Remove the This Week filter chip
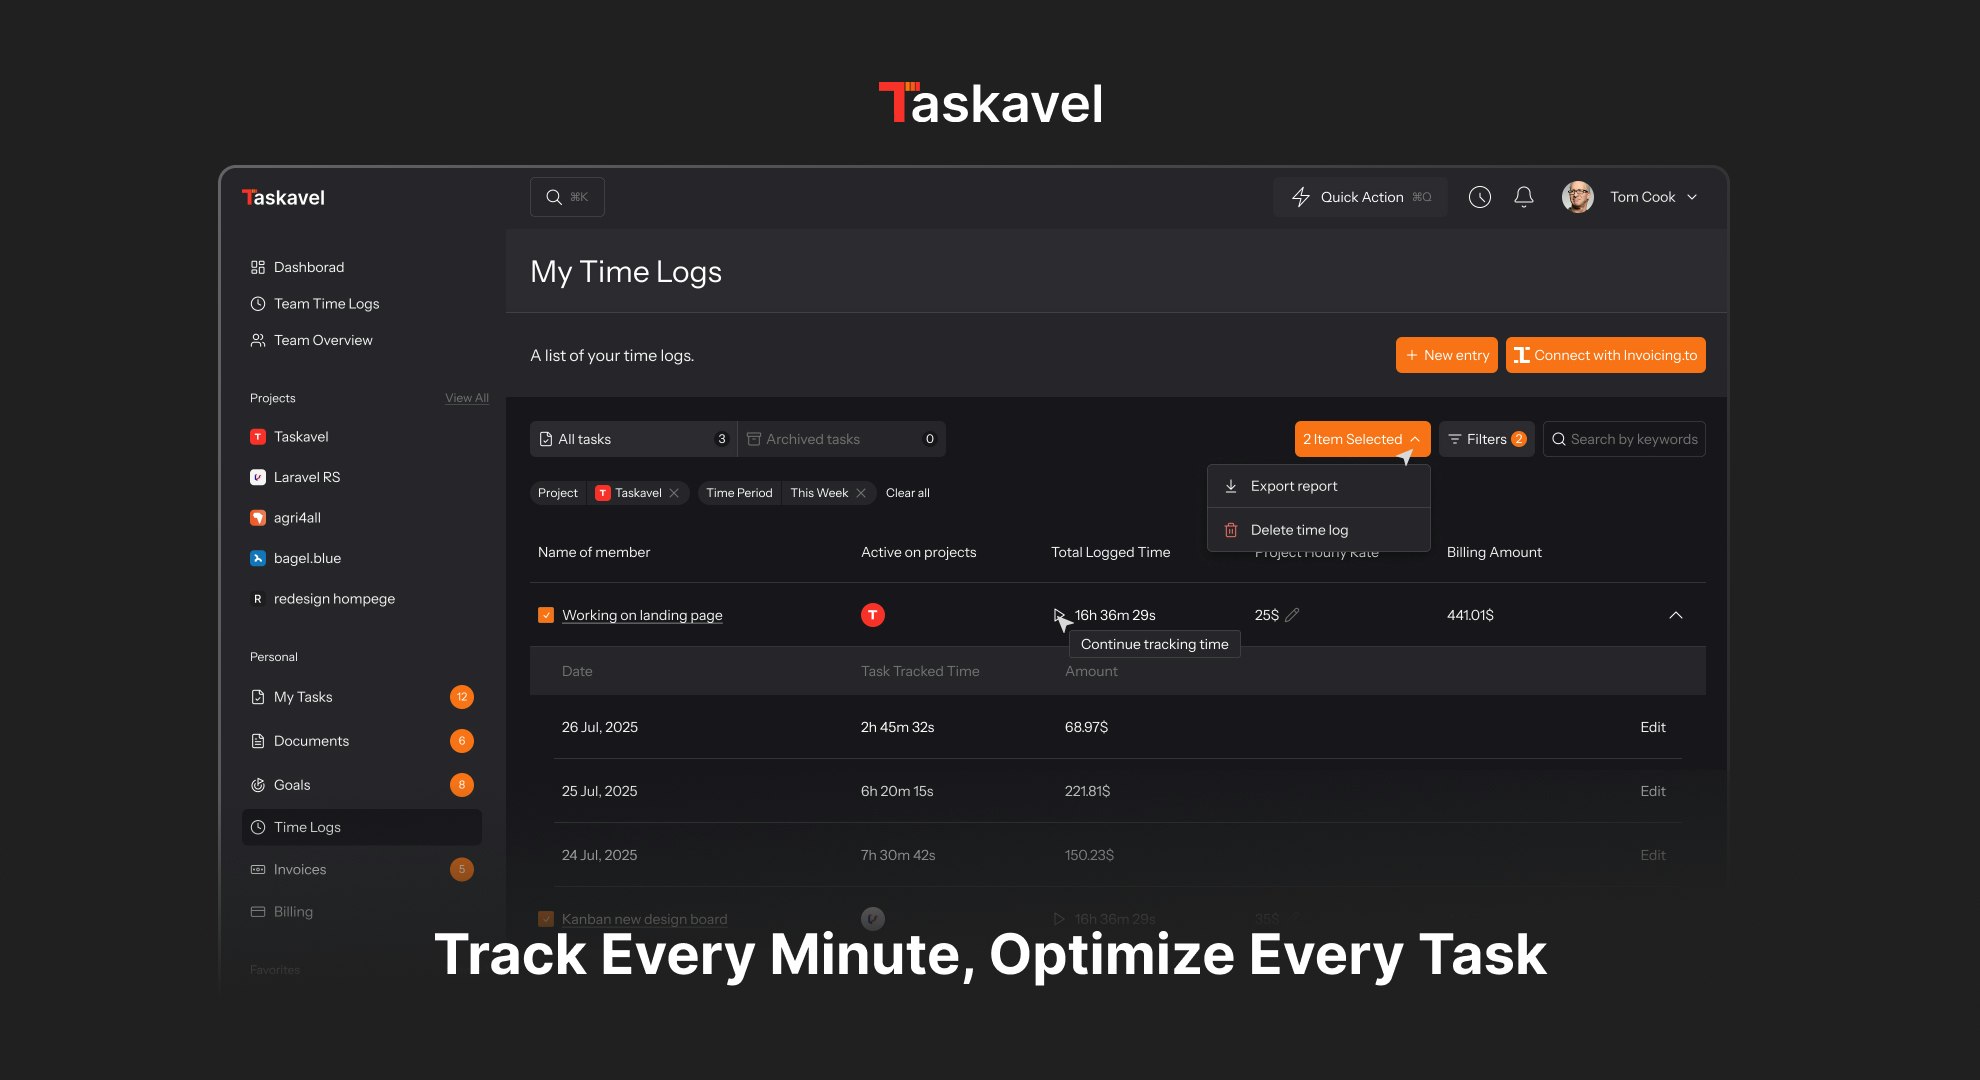This screenshot has width=1980, height=1080. 860,492
